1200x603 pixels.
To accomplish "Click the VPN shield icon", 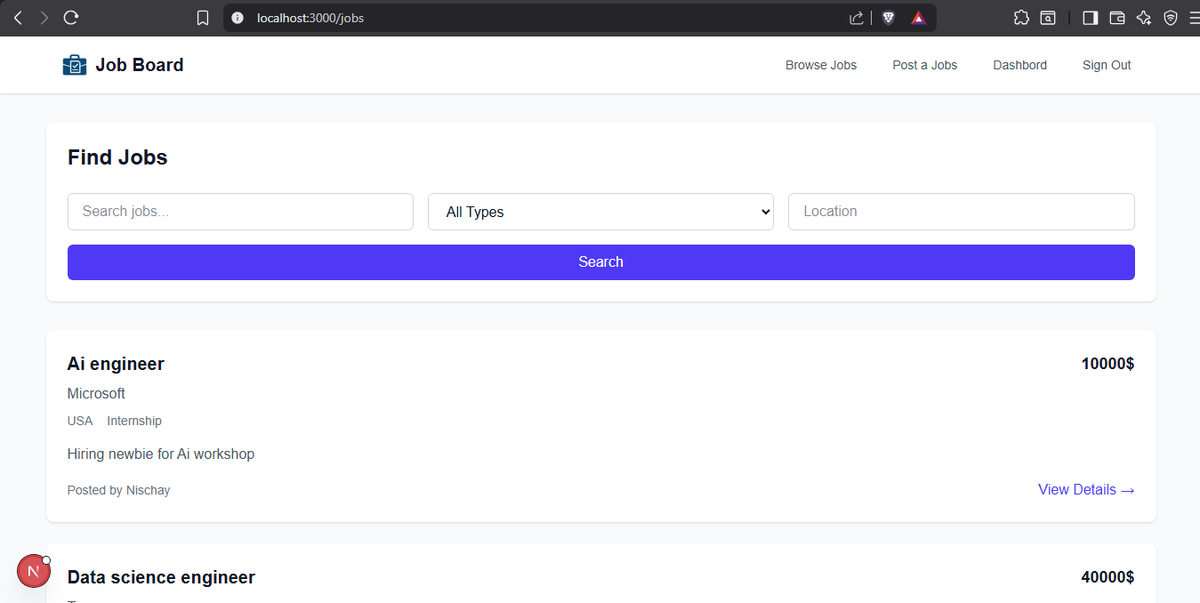I will point(1170,17).
